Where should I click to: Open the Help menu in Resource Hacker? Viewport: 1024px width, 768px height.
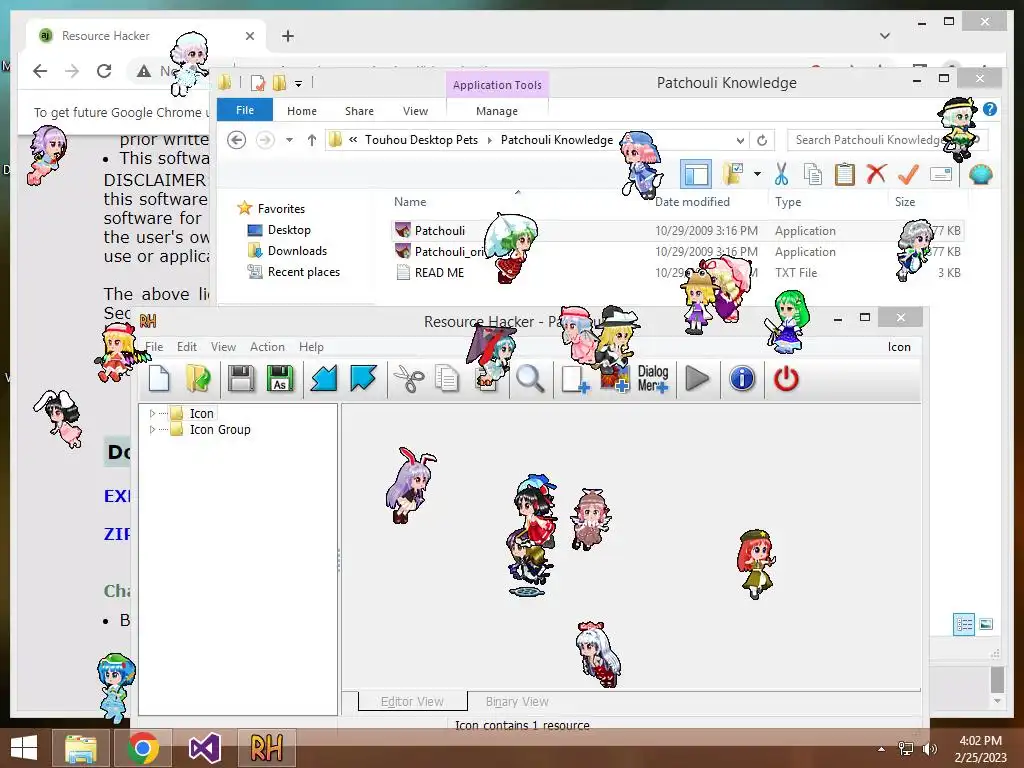[311, 347]
